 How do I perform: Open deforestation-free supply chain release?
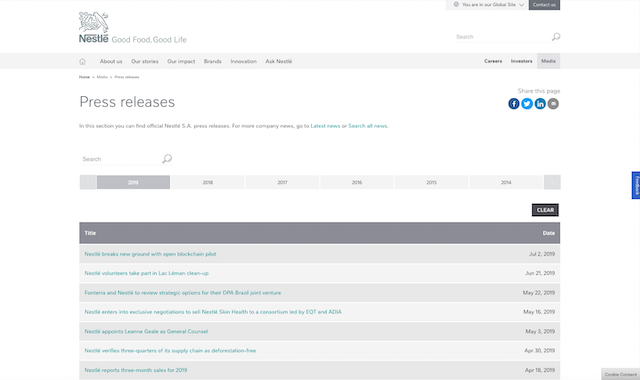coord(170,351)
